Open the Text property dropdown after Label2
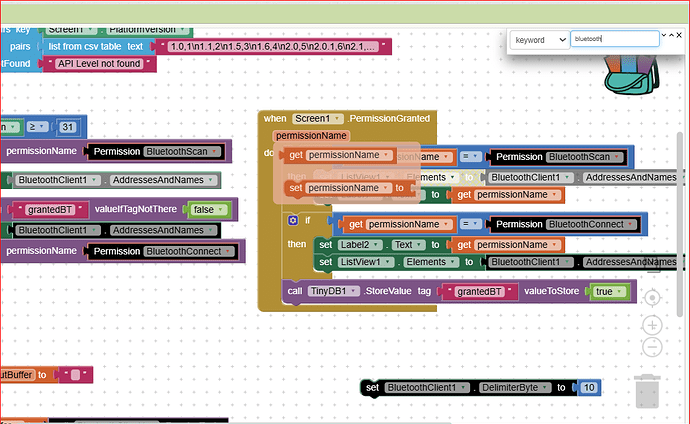690x424 pixels. coord(409,245)
